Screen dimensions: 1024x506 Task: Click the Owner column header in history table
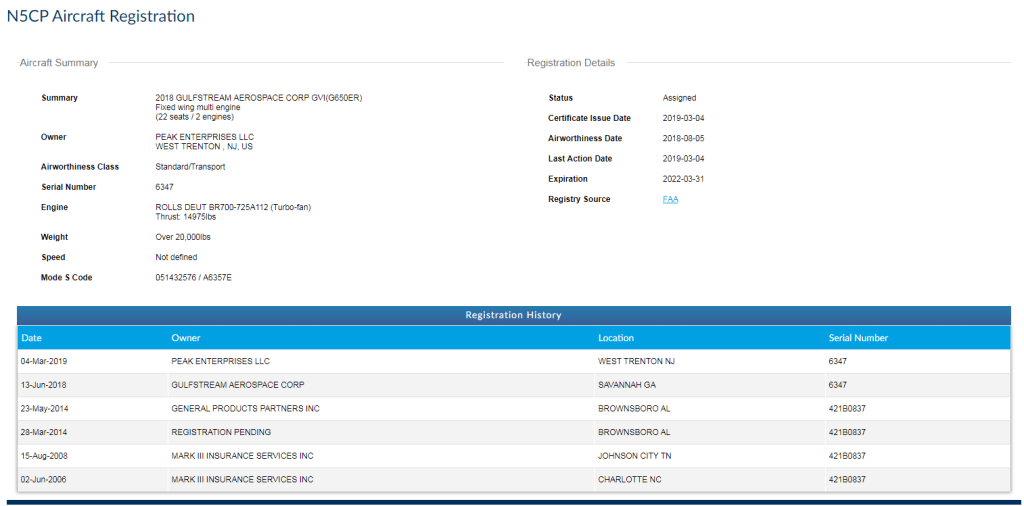pyautogui.click(x=186, y=338)
